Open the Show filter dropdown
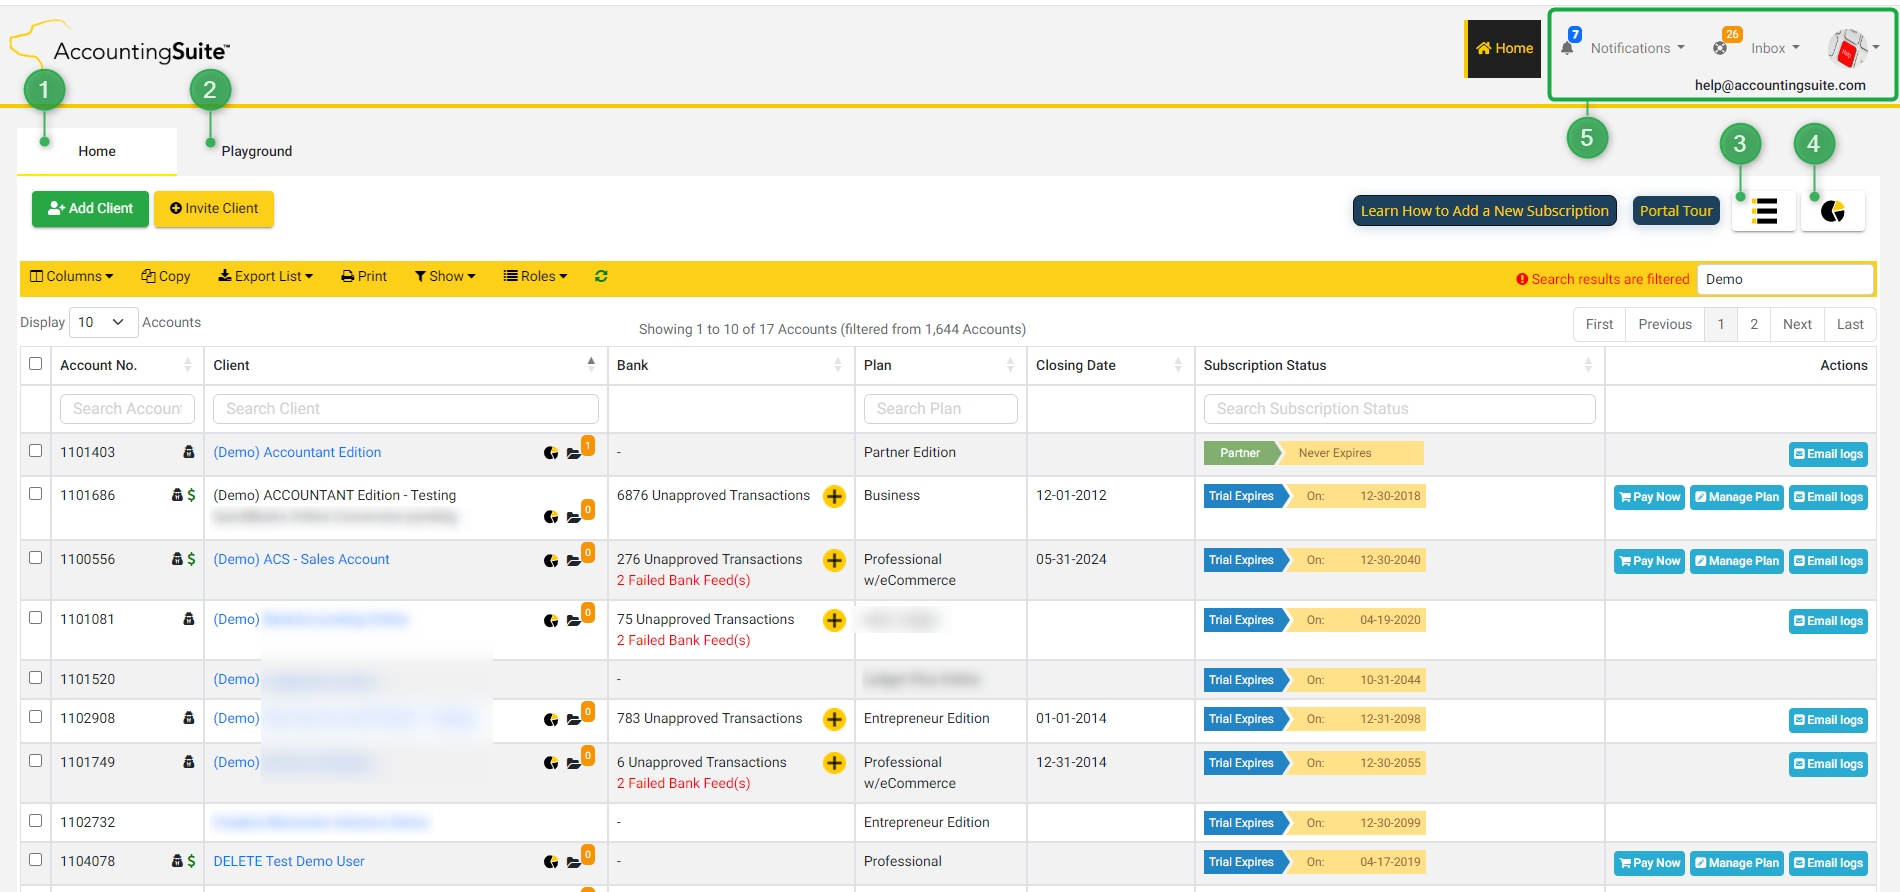 (x=446, y=276)
